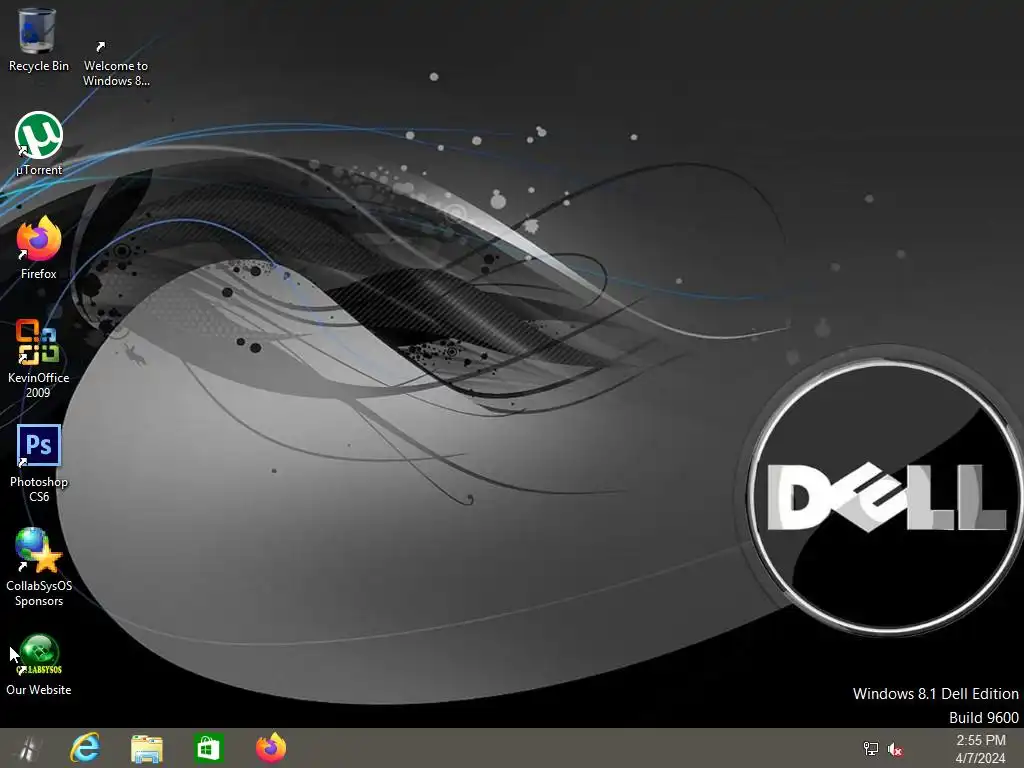Select the 'µTorrent' label text
Viewport: 1024px width, 768px height.
pyautogui.click(x=39, y=170)
